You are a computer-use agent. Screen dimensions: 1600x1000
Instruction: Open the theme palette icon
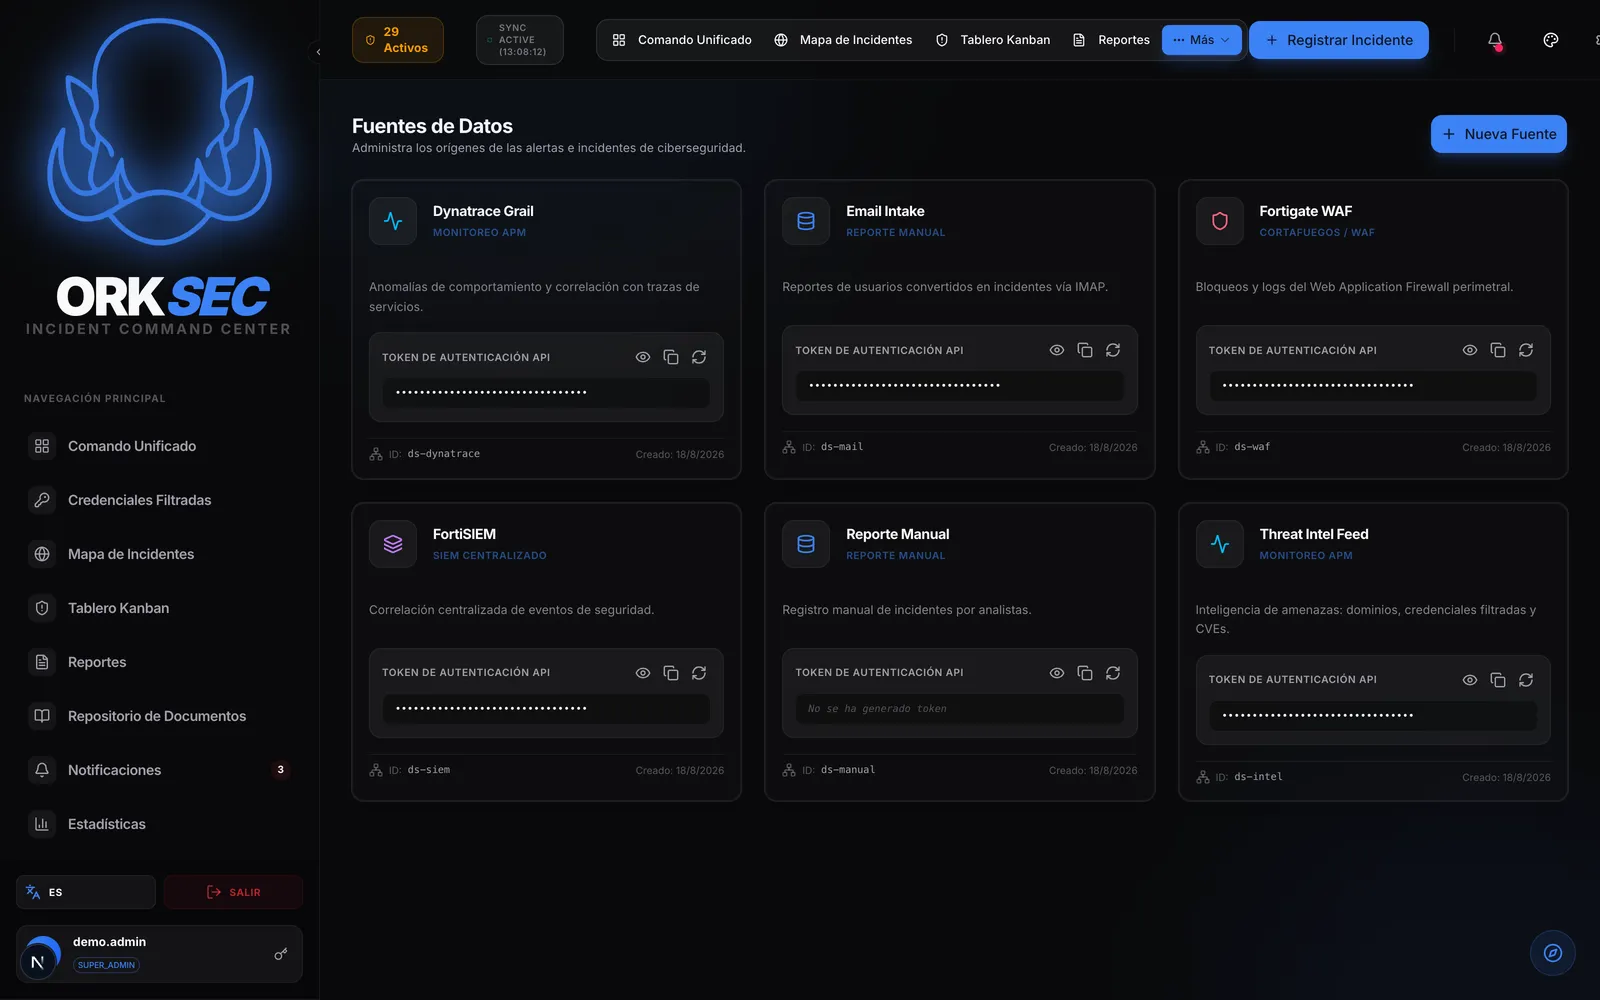(x=1551, y=40)
